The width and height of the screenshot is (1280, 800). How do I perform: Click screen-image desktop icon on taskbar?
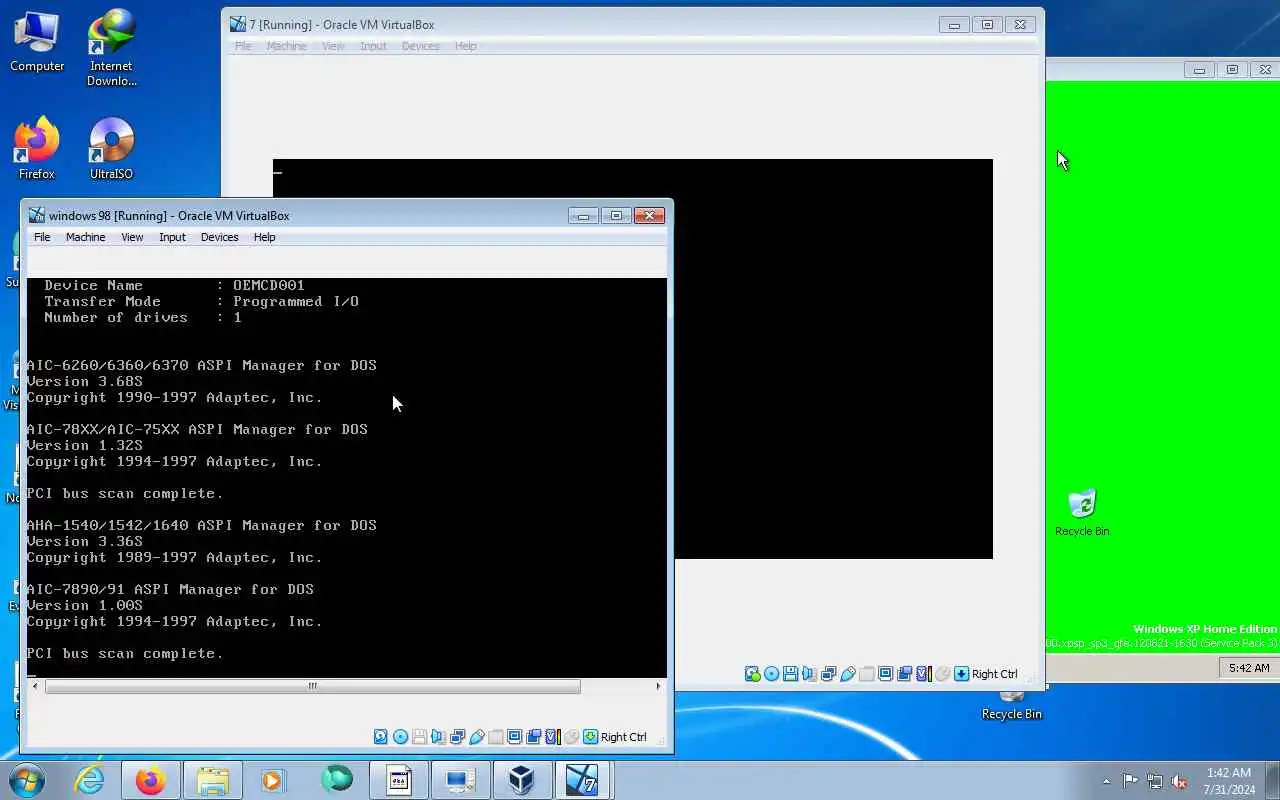tap(460, 780)
